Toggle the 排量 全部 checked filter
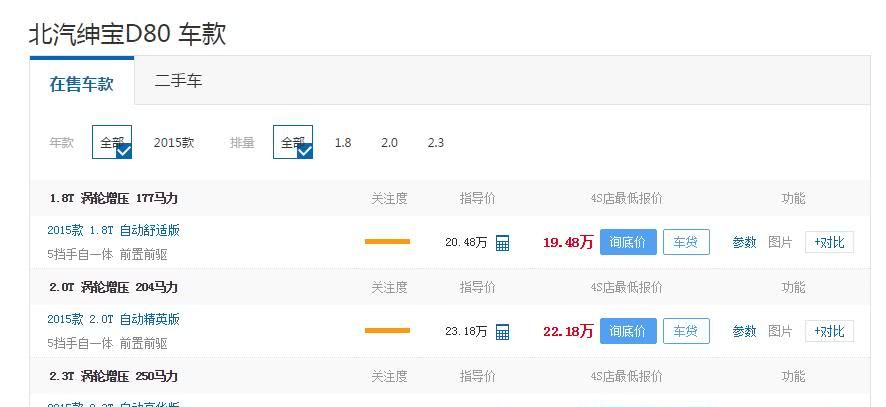The image size is (886, 407). pos(293,142)
